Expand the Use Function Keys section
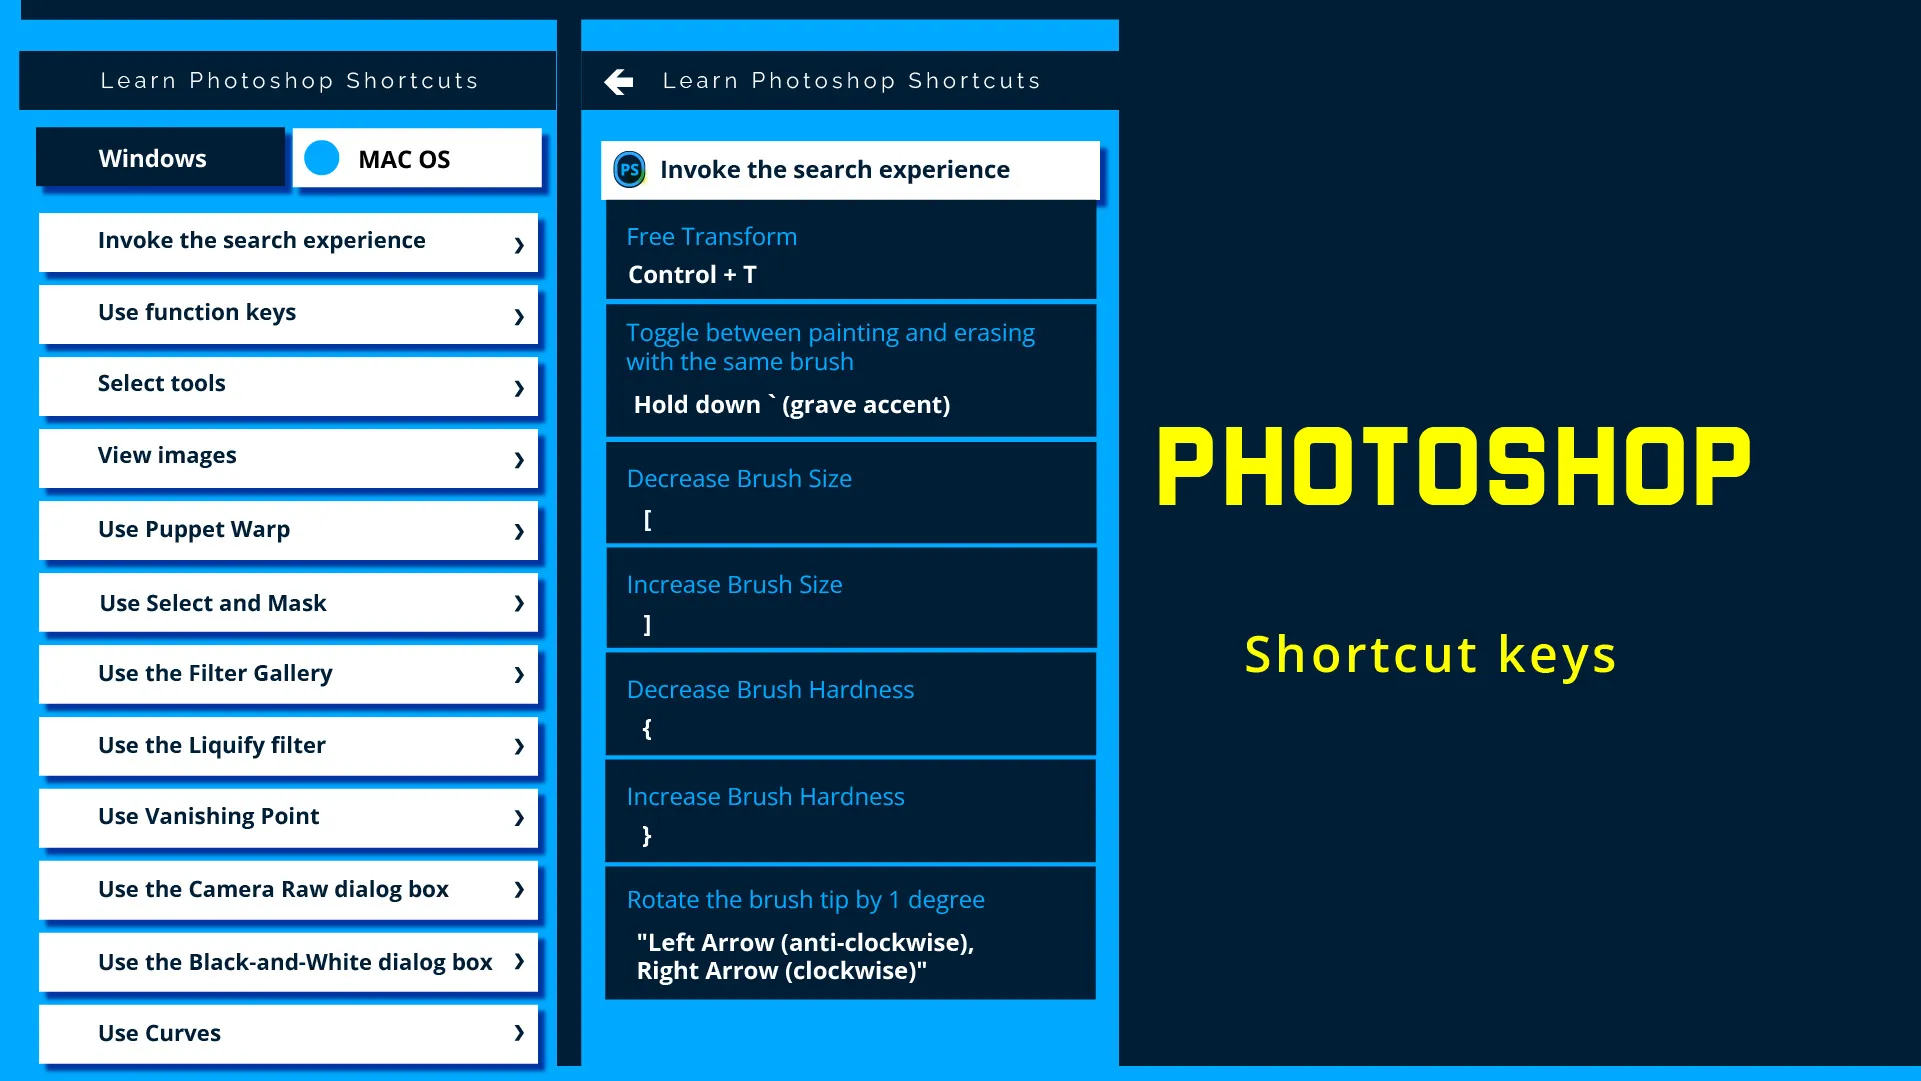The image size is (1921, 1081). click(288, 311)
